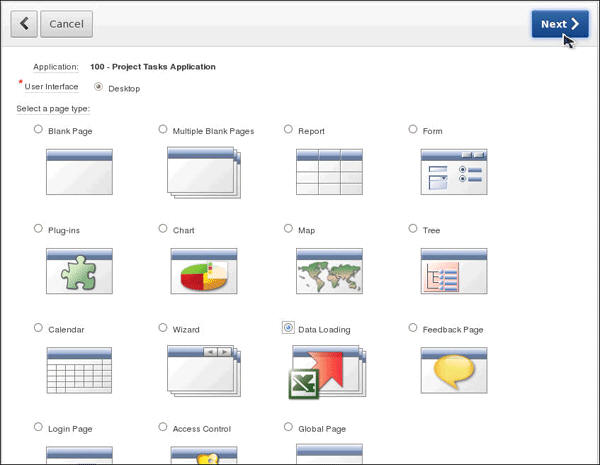
Task: Click the Plug-ins puzzle piece icon
Action: click(x=79, y=271)
